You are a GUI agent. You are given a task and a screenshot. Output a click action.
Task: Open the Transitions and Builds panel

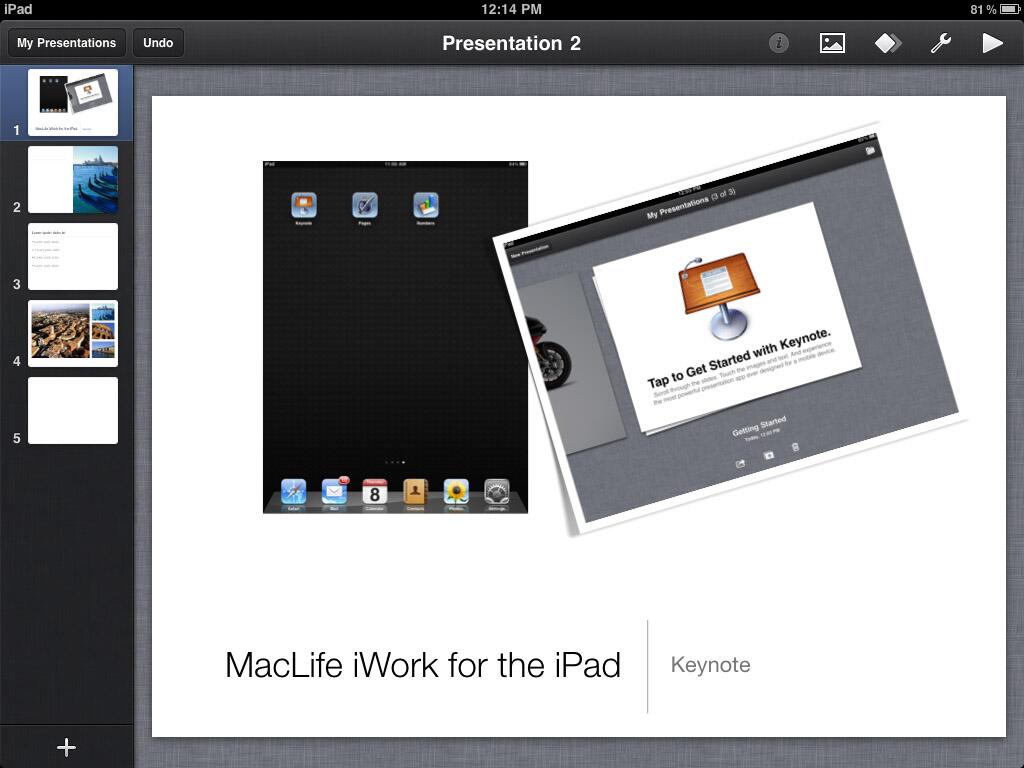point(887,43)
